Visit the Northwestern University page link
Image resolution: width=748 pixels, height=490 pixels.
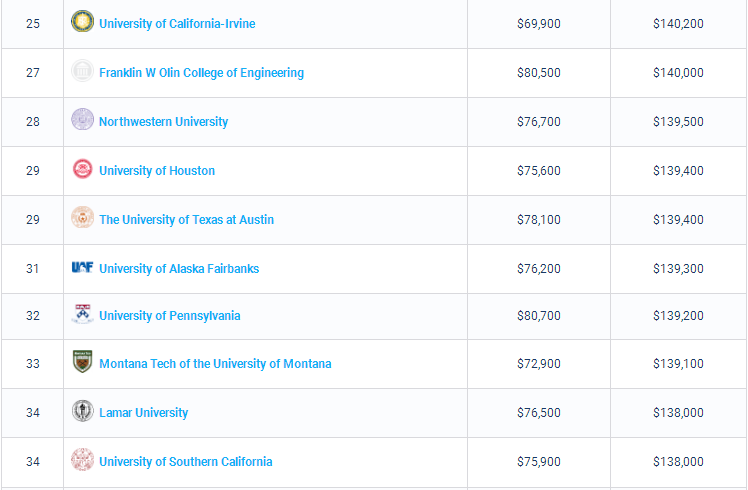tap(163, 122)
